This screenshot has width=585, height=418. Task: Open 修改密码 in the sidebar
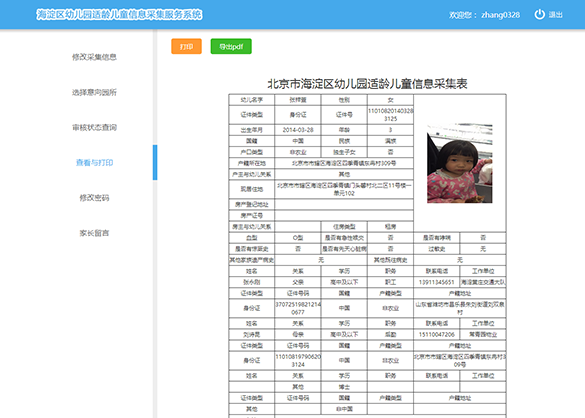pos(94,197)
